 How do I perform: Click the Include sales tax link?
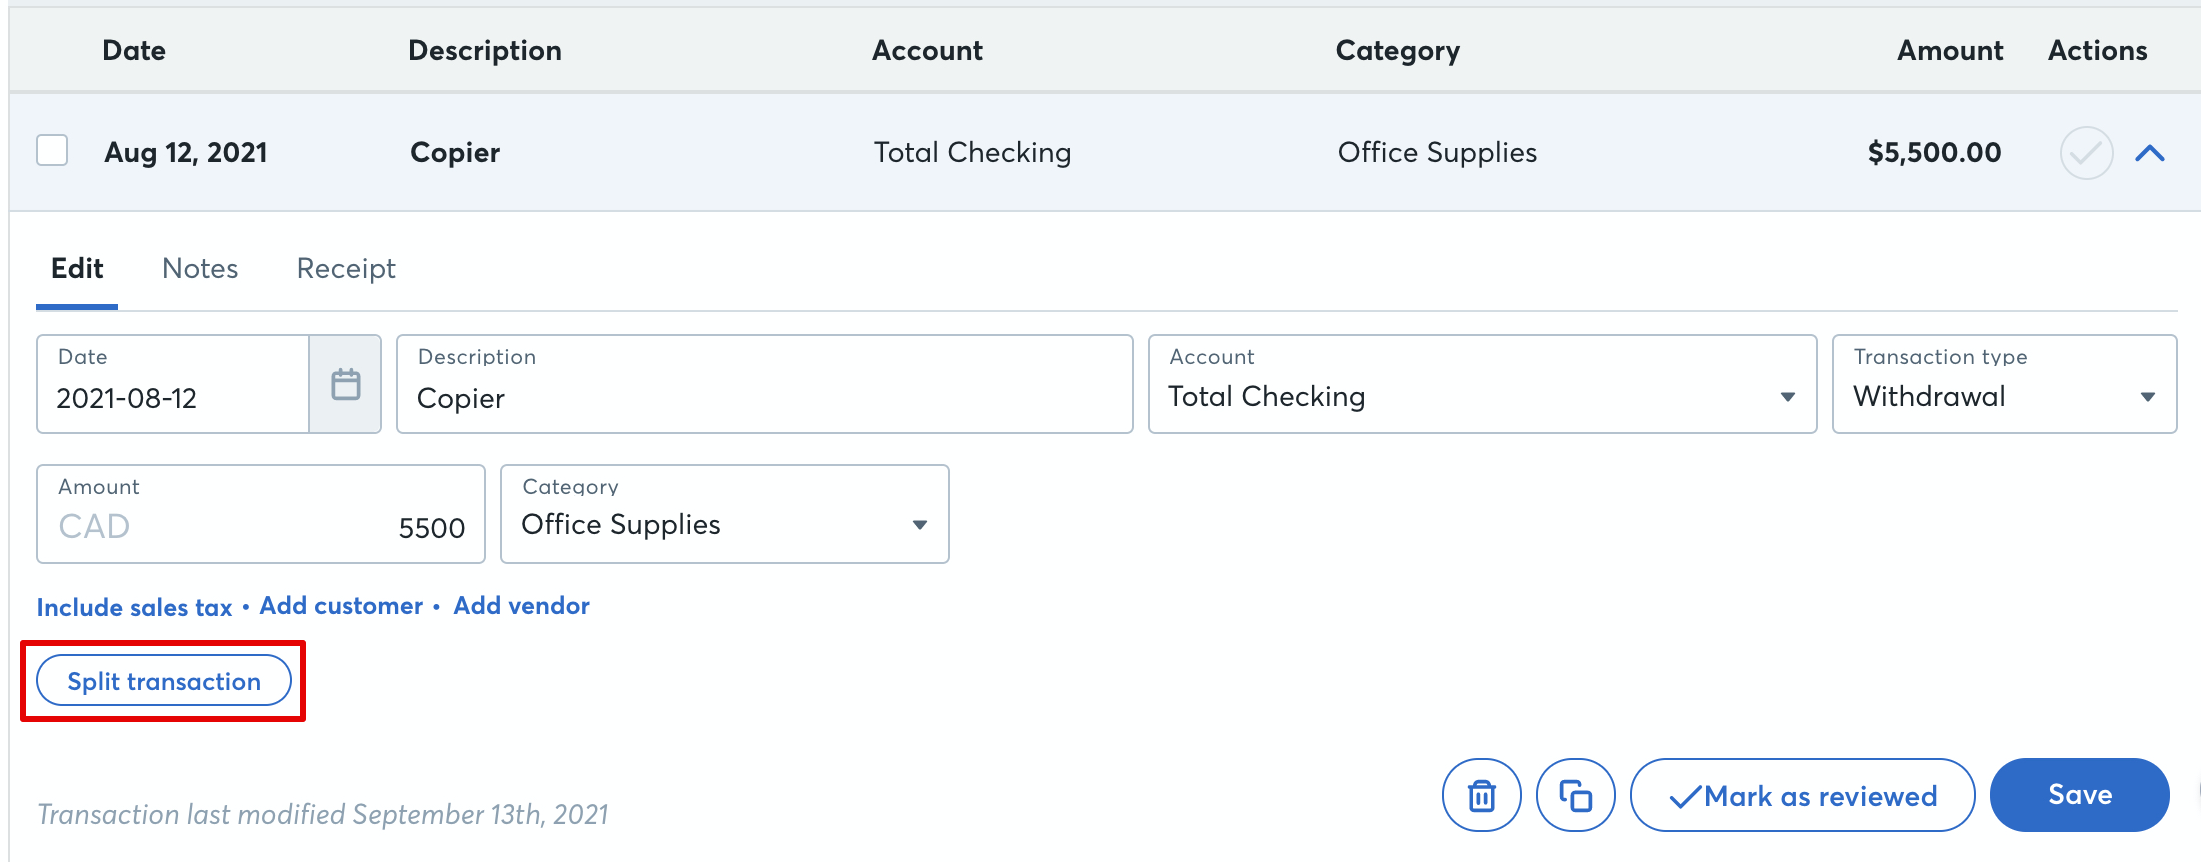134,607
